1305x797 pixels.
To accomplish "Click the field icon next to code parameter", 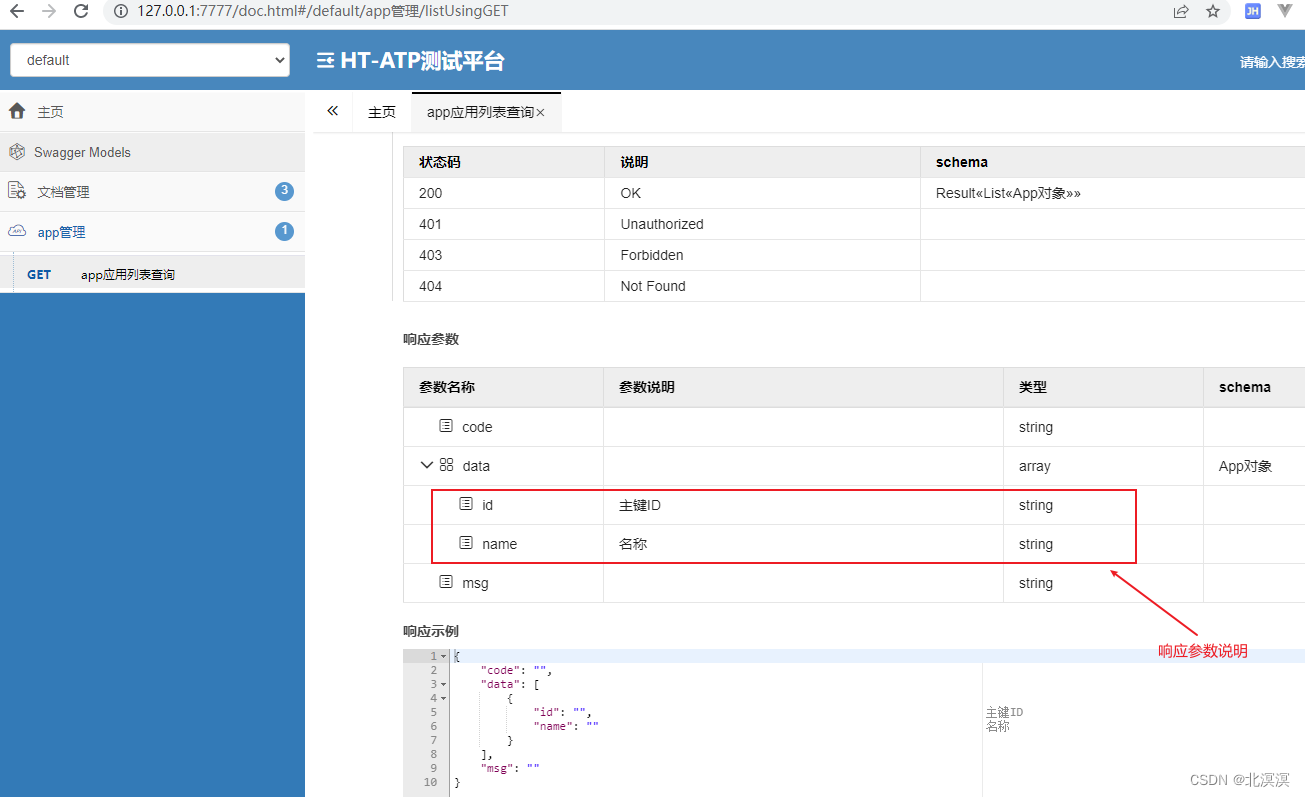I will (445, 425).
